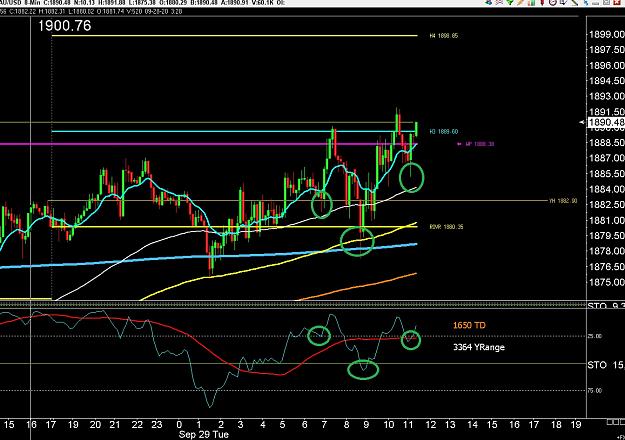
Task: Click the 1893.00 price axis label
Action: coord(607,96)
